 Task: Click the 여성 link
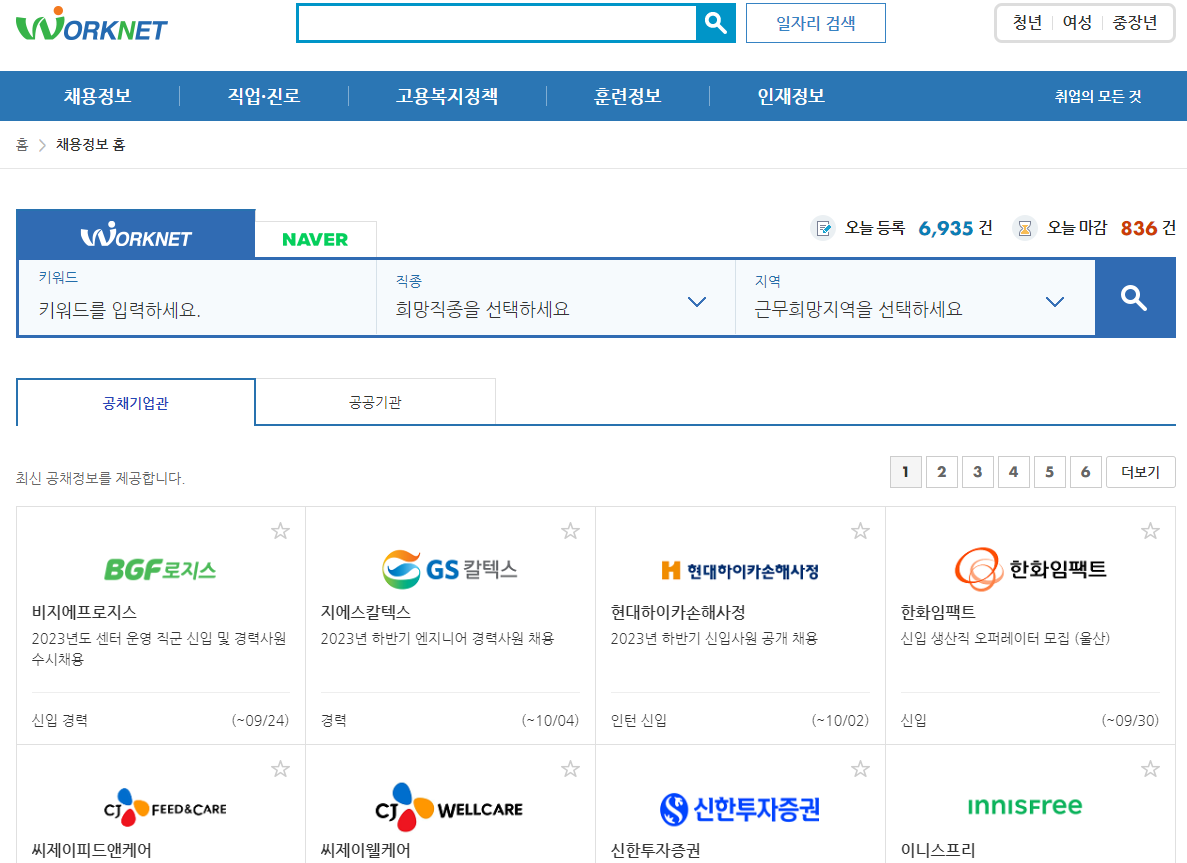[x=1077, y=23]
